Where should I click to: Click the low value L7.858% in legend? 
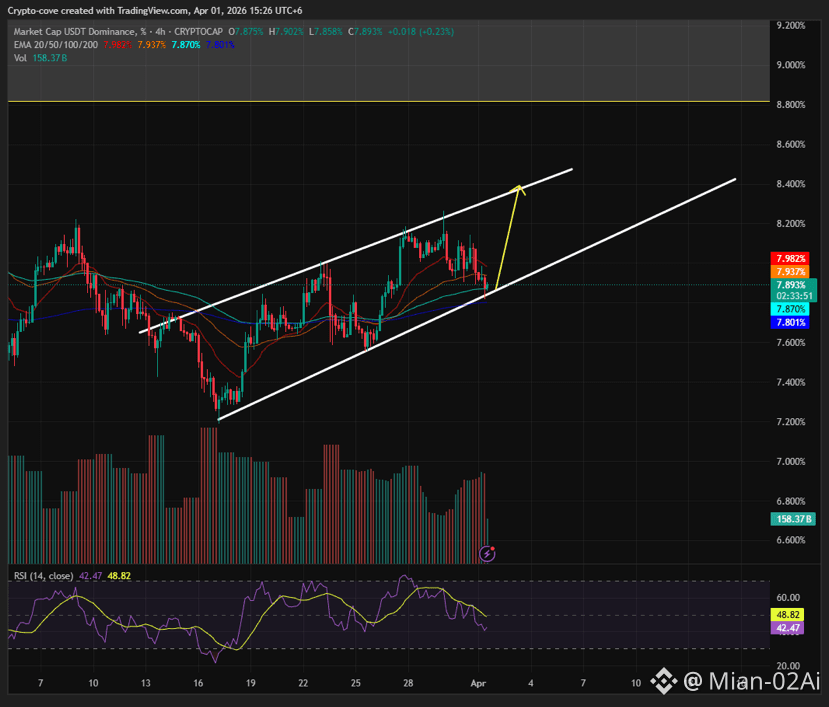pos(326,32)
